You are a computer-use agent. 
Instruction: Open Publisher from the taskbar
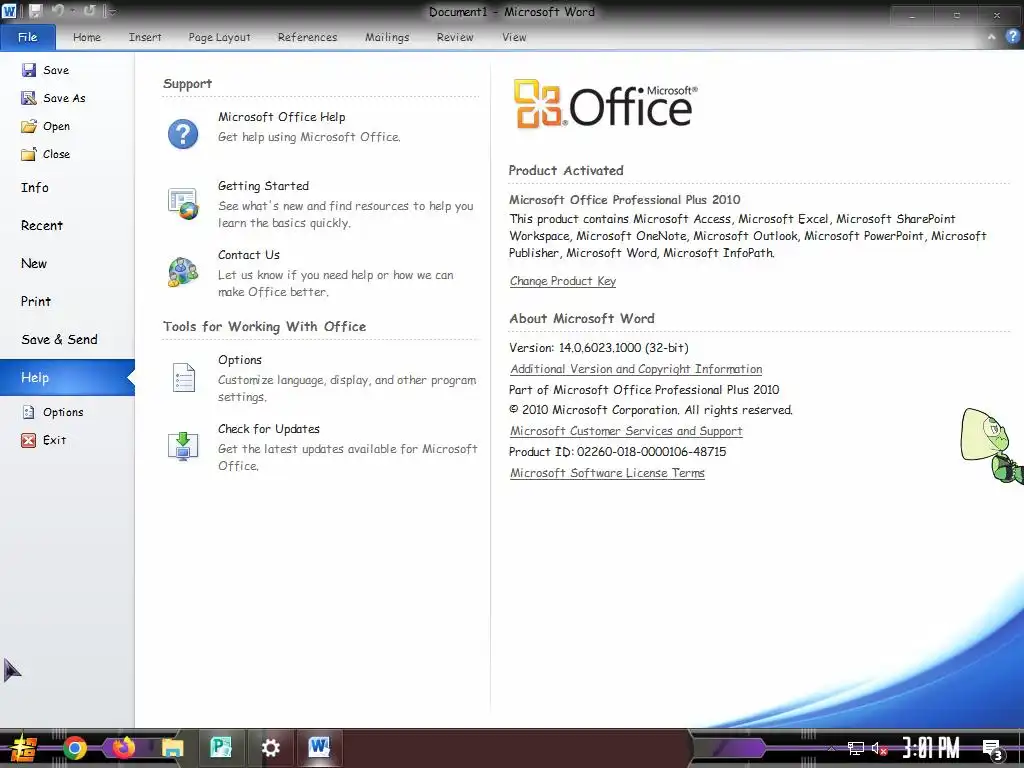click(221, 747)
